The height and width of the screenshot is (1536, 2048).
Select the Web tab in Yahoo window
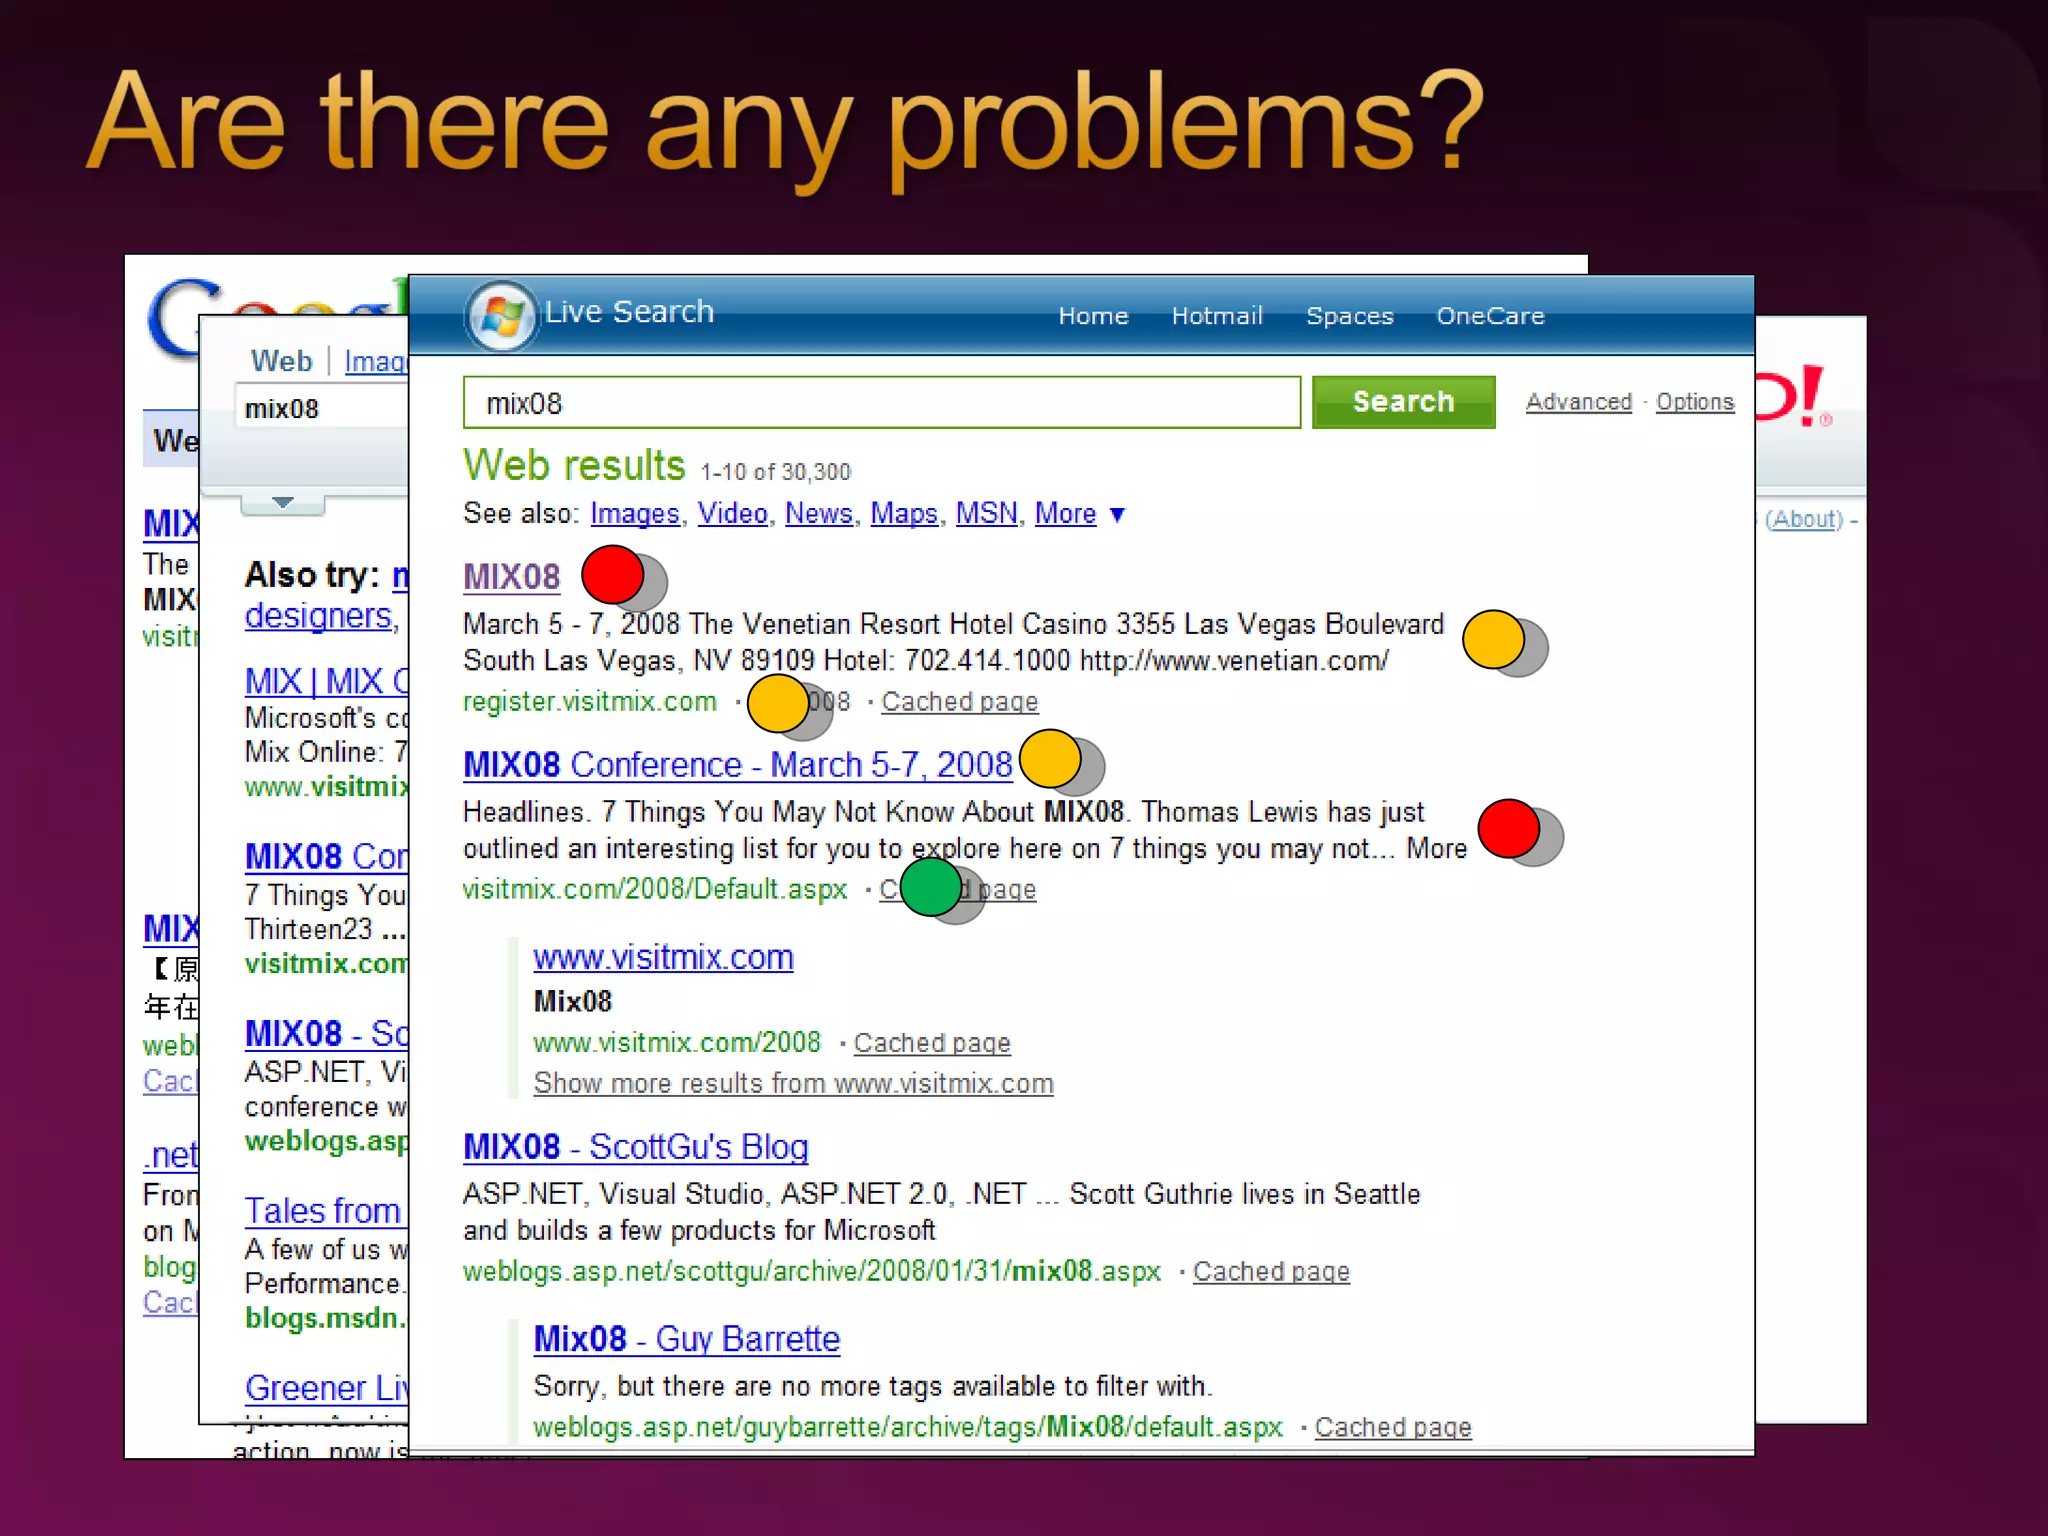[x=281, y=361]
